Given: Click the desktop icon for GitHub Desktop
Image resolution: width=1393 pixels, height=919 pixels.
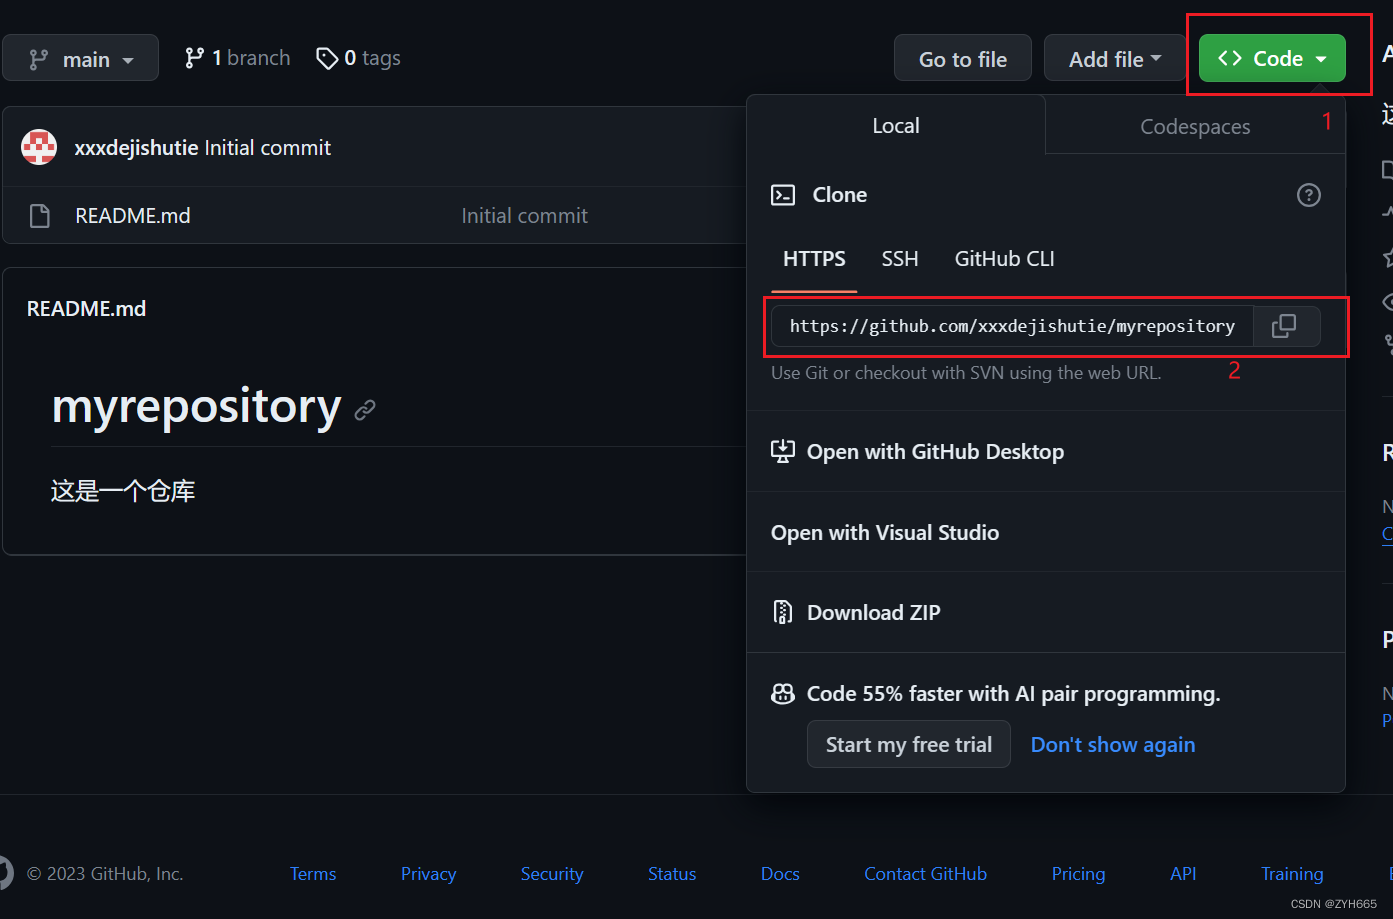Looking at the screenshot, I should coord(783,451).
